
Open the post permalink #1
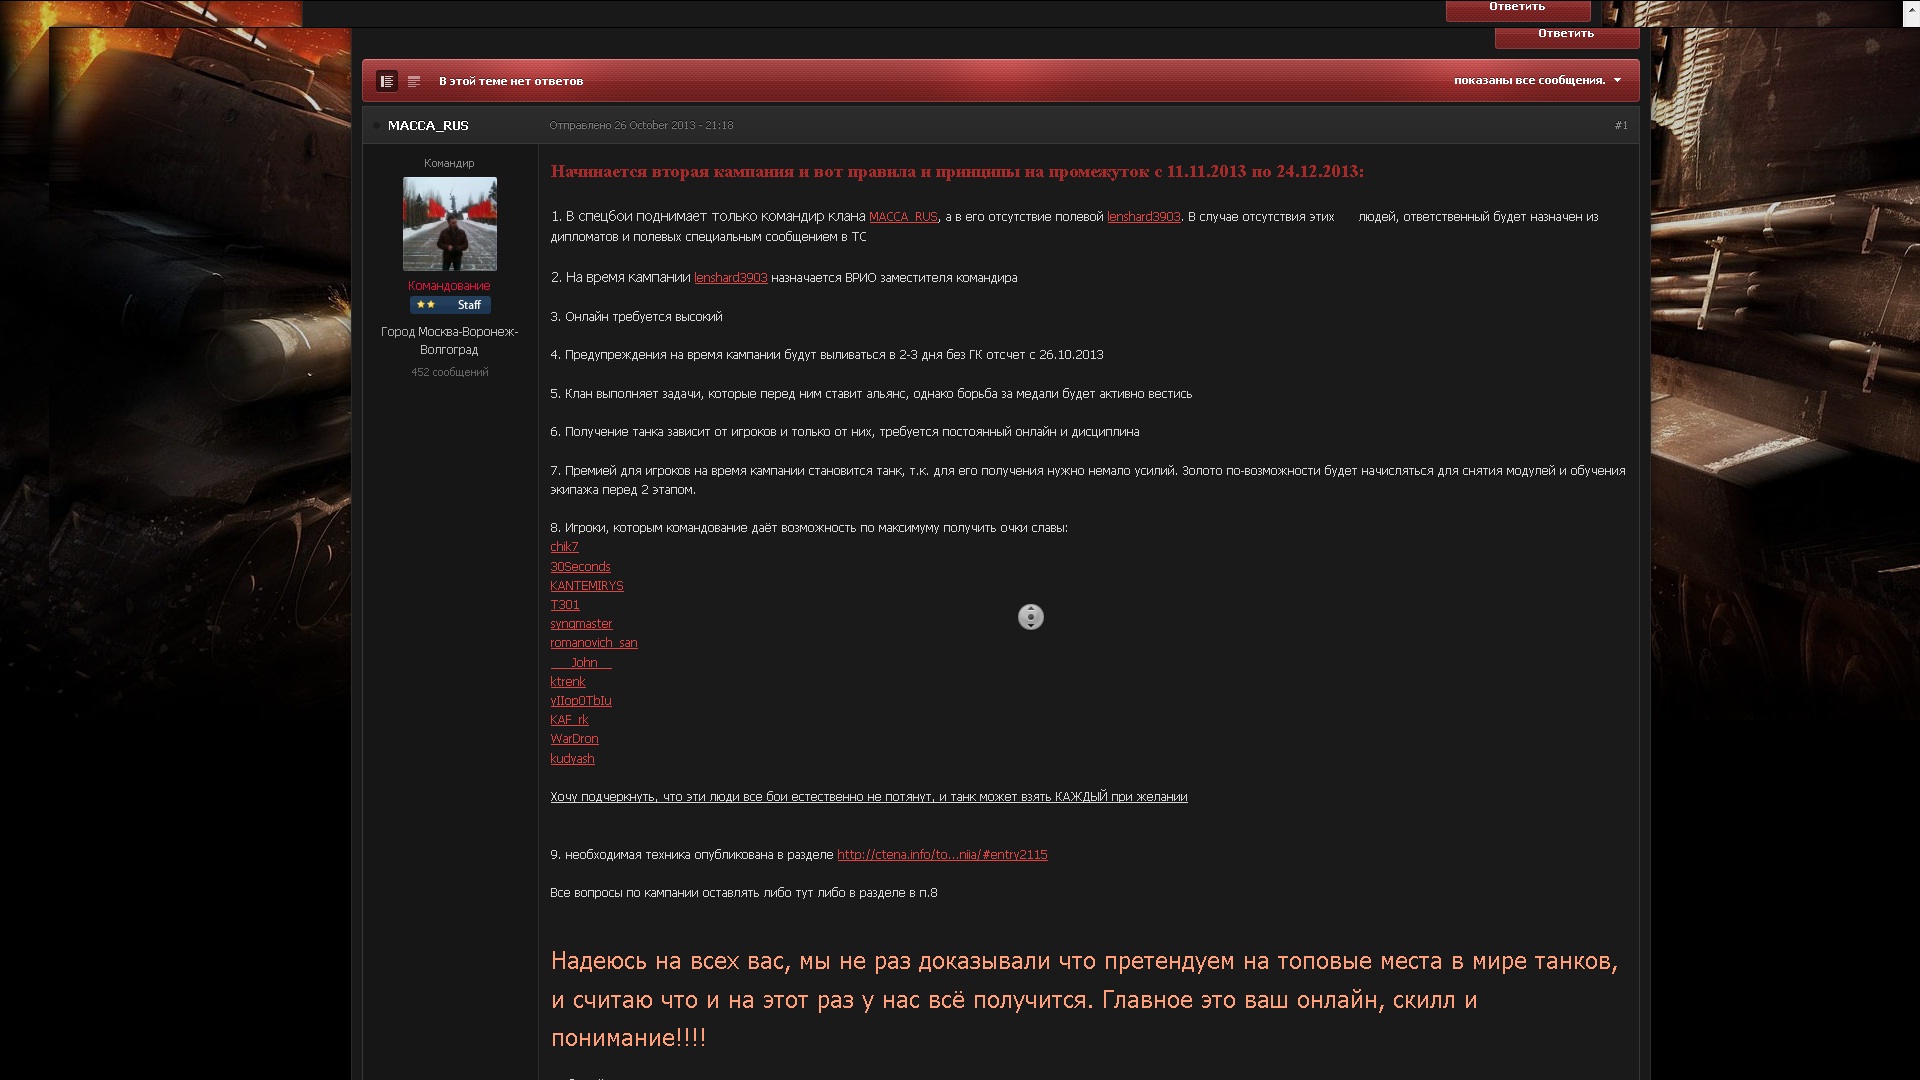click(x=1620, y=125)
